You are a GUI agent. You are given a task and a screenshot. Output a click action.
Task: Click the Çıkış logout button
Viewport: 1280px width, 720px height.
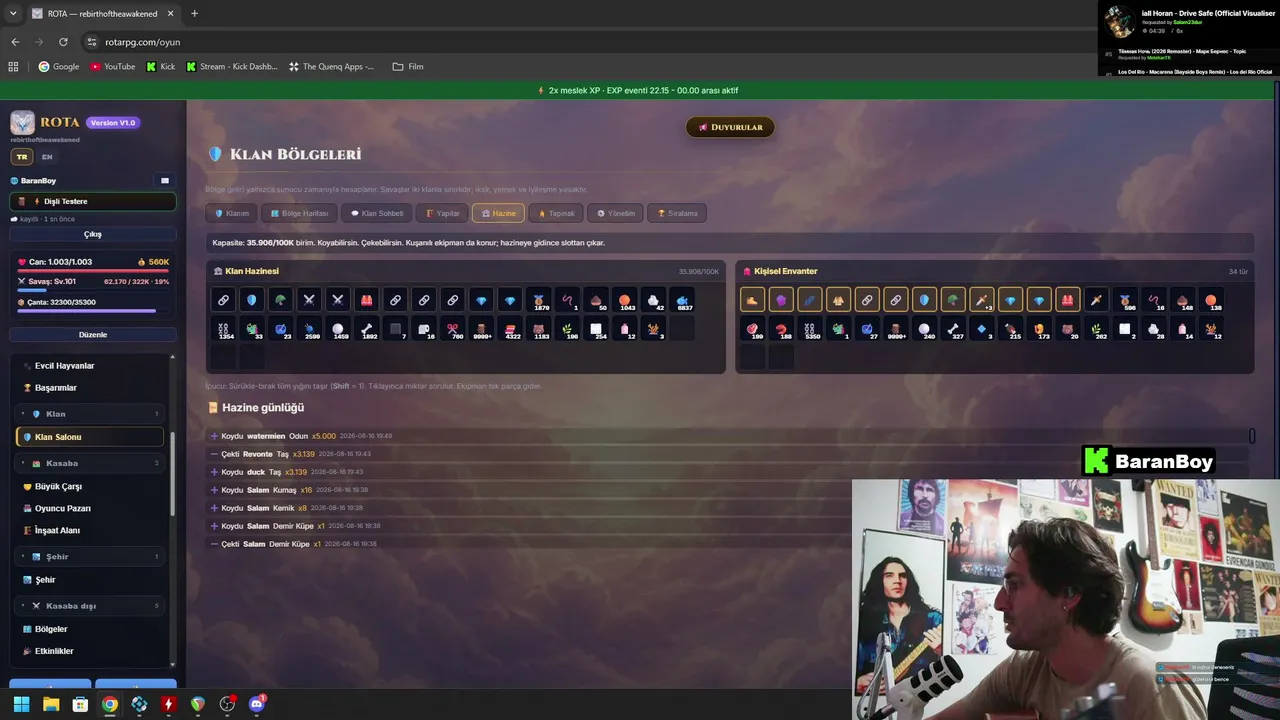click(x=93, y=234)
